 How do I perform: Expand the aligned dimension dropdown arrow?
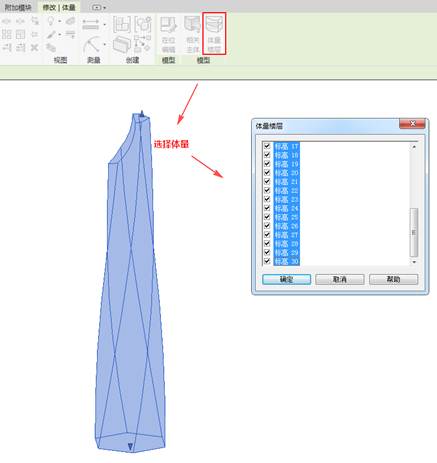pyautogui.click(x=105, y=24)
